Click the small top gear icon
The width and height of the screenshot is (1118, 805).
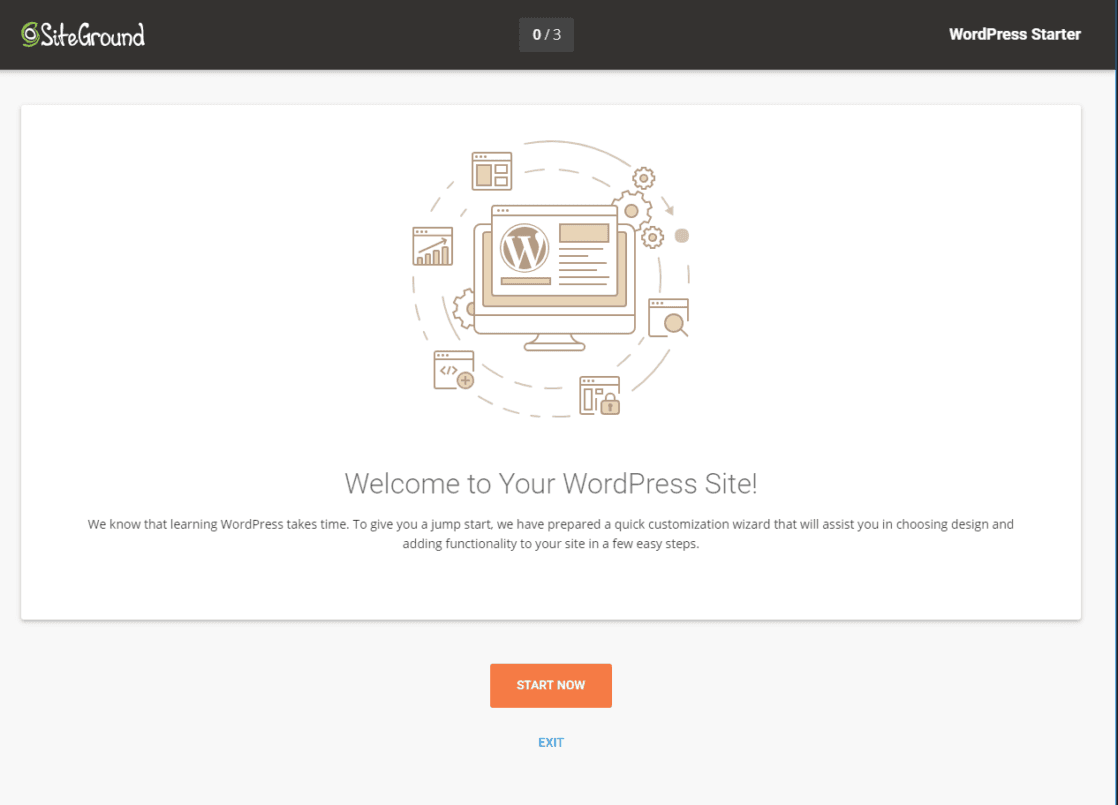click(x=643, y=178)
